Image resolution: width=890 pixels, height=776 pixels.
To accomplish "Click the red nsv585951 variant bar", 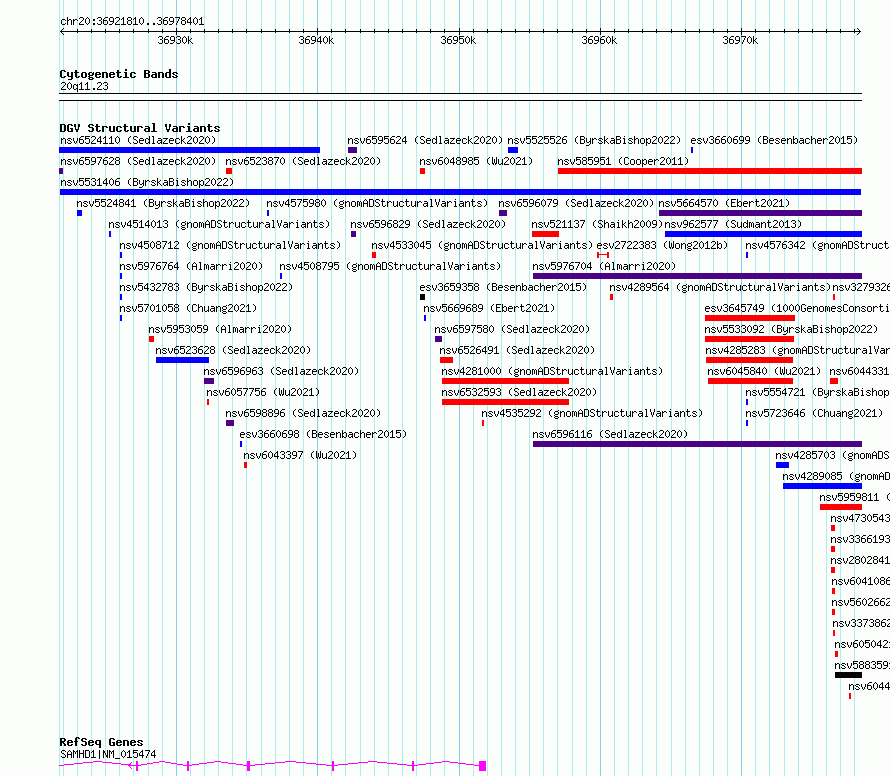I will tap(710, 171).
